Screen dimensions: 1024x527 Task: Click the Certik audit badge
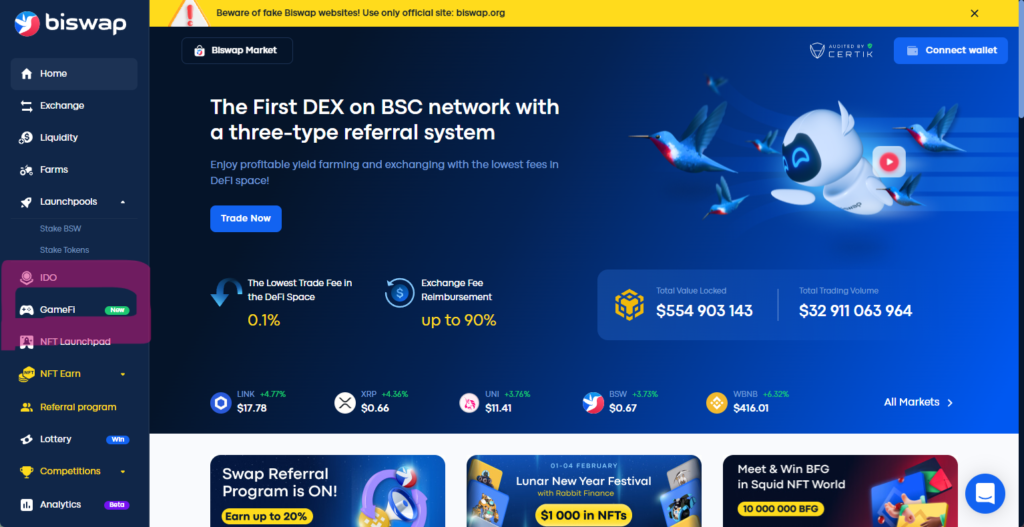point(841,50)
